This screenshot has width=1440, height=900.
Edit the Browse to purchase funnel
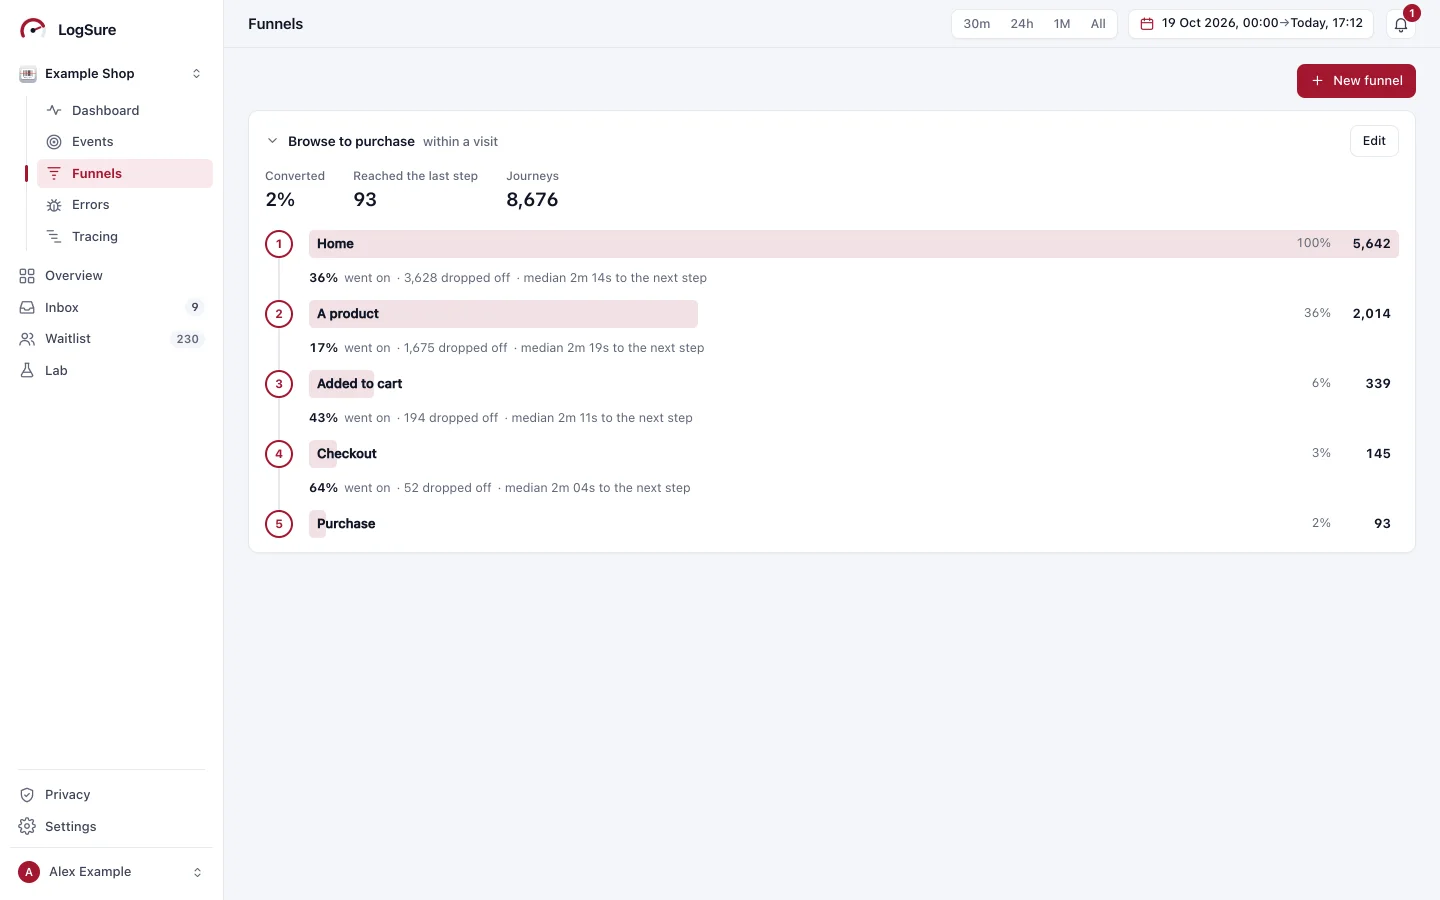click(1374, 141)
